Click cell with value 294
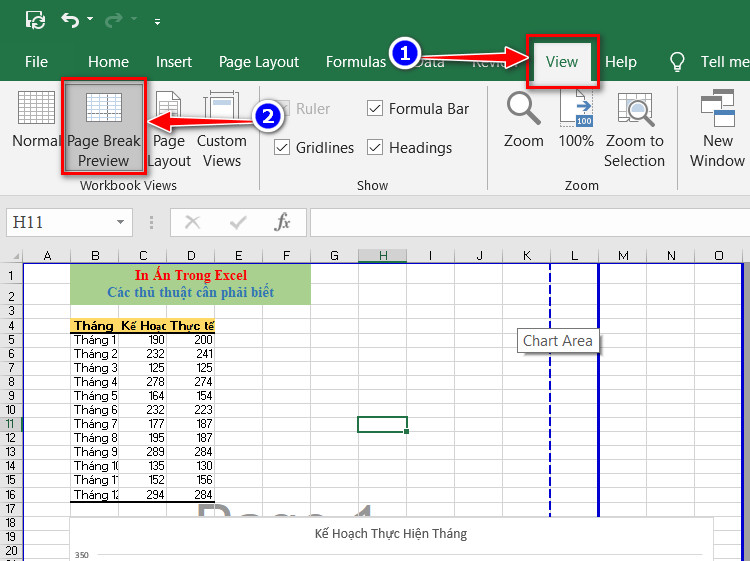Image resolution: width=750 pixels, height=561 pixels. (x=143, y=495)
